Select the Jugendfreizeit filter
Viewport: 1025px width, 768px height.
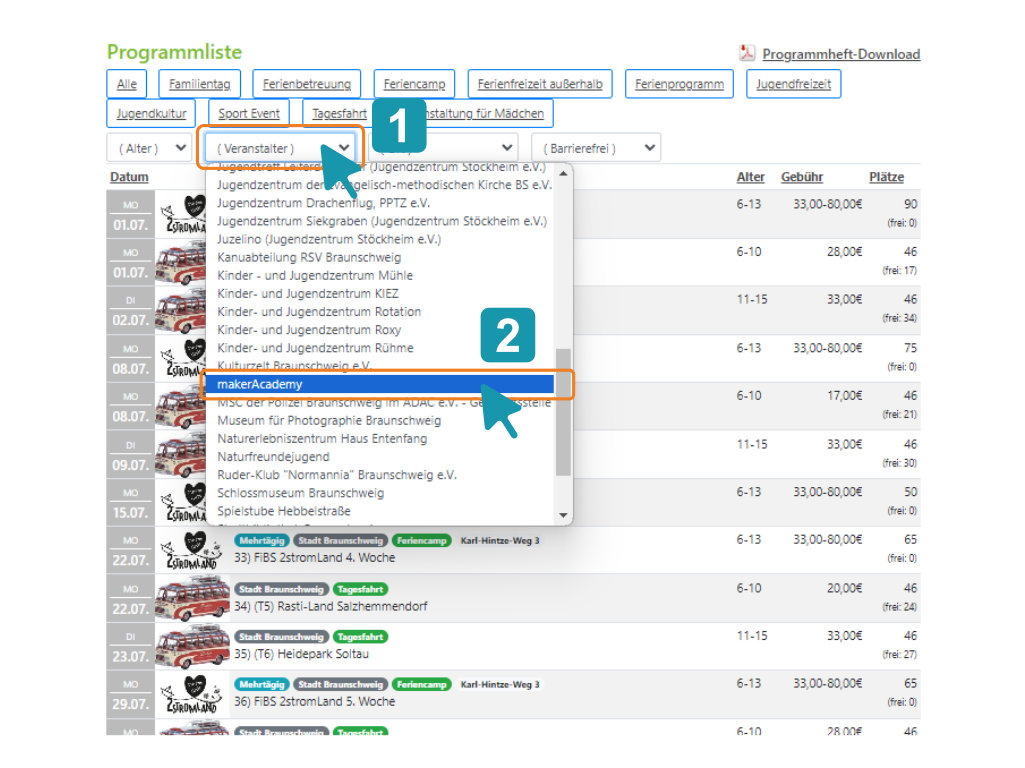tap(794, 84)
